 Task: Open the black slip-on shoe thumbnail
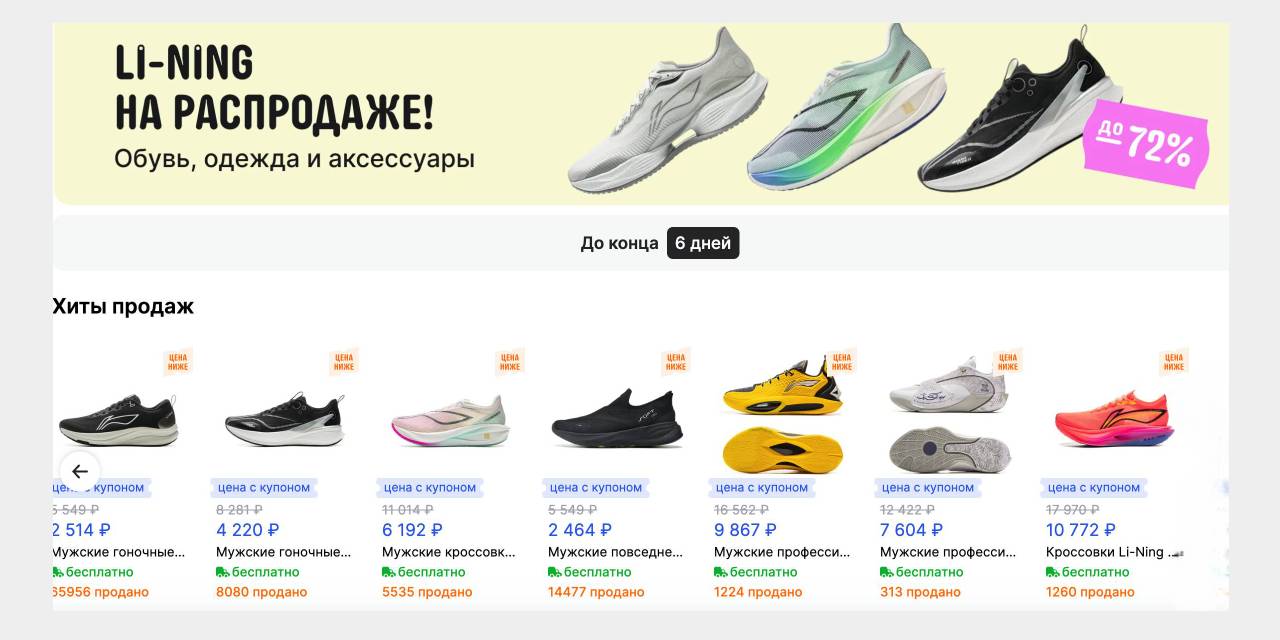[617, 418]
